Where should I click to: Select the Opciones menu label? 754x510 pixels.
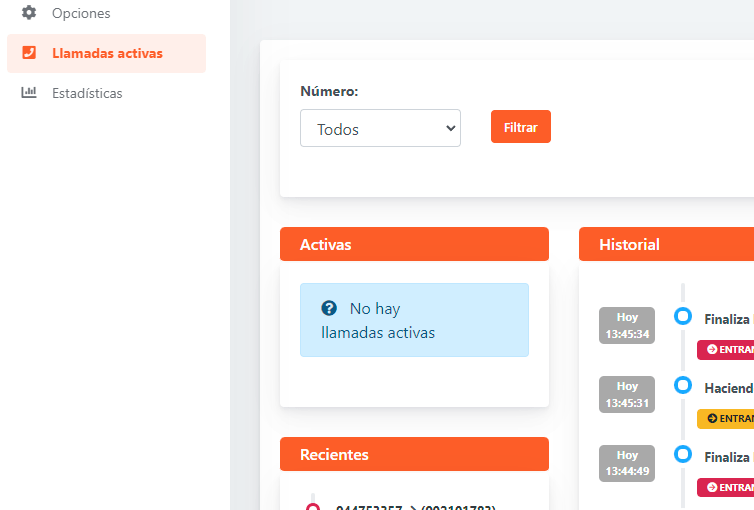[x=81, y=13]
